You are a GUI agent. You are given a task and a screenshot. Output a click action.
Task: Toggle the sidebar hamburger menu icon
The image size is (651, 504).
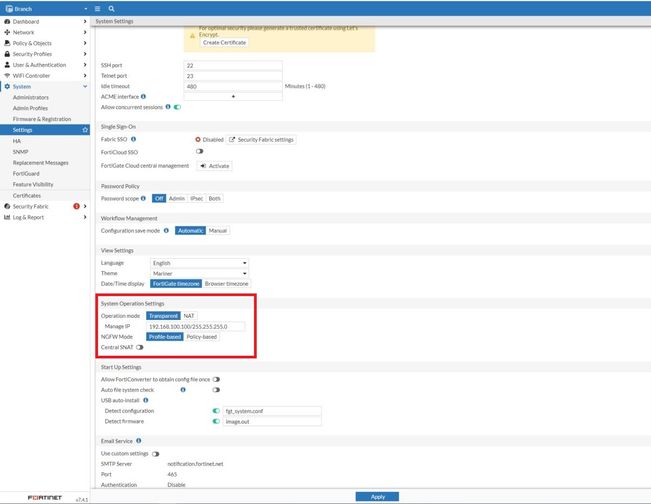(98, 9)
